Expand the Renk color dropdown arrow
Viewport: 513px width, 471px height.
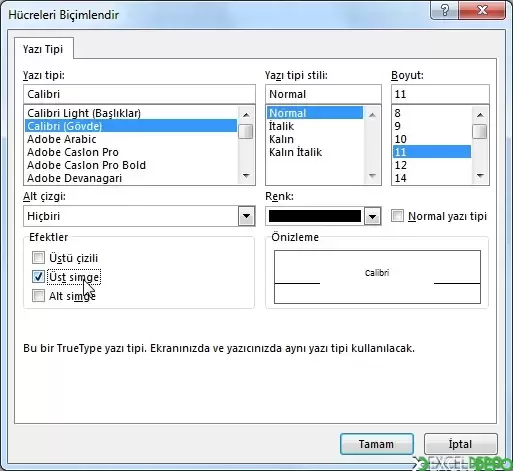pyautogui.click(x=372, y=217)
